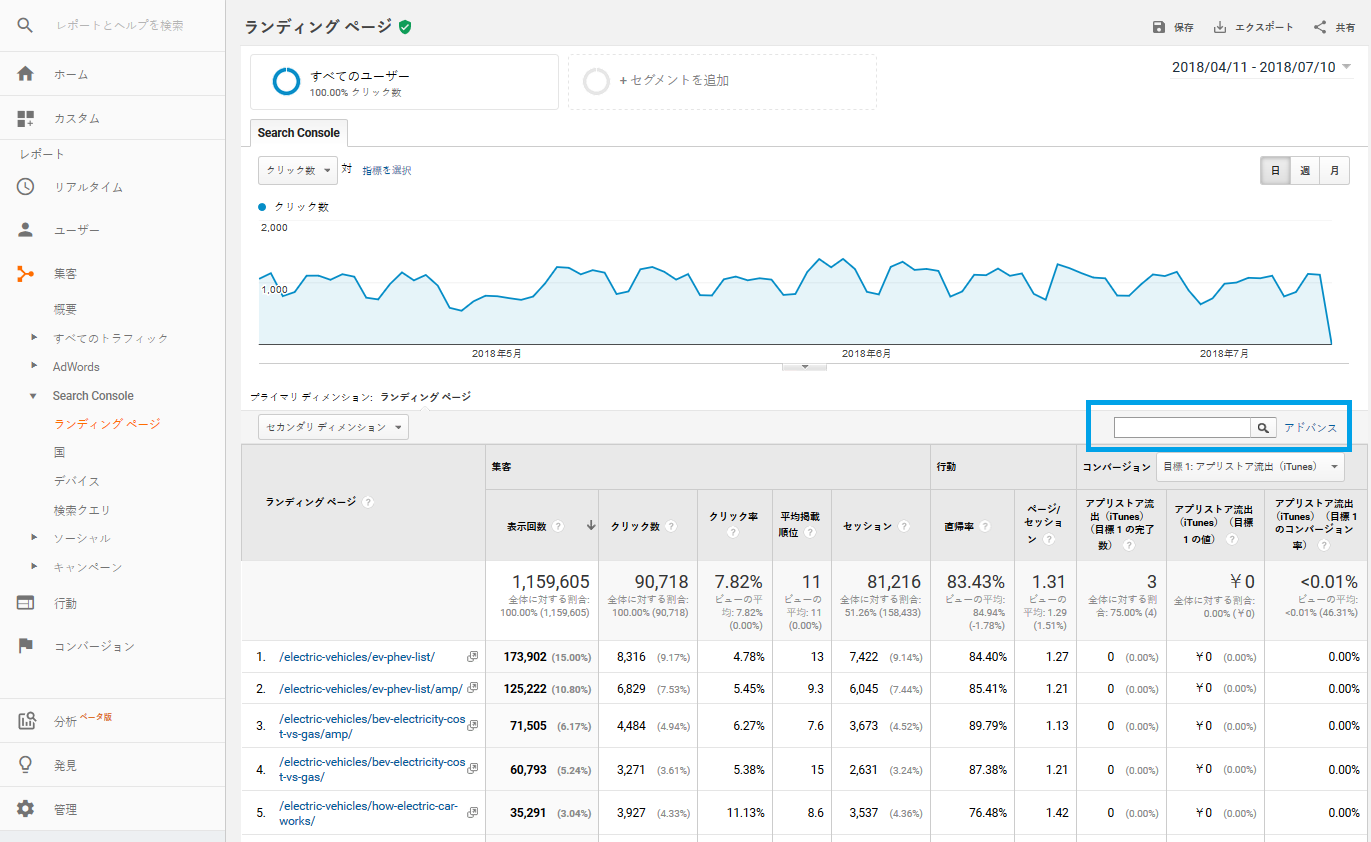
Task: Open the date range 2018/04/11 - 2018/07/10 picker
Action: 1262,67
